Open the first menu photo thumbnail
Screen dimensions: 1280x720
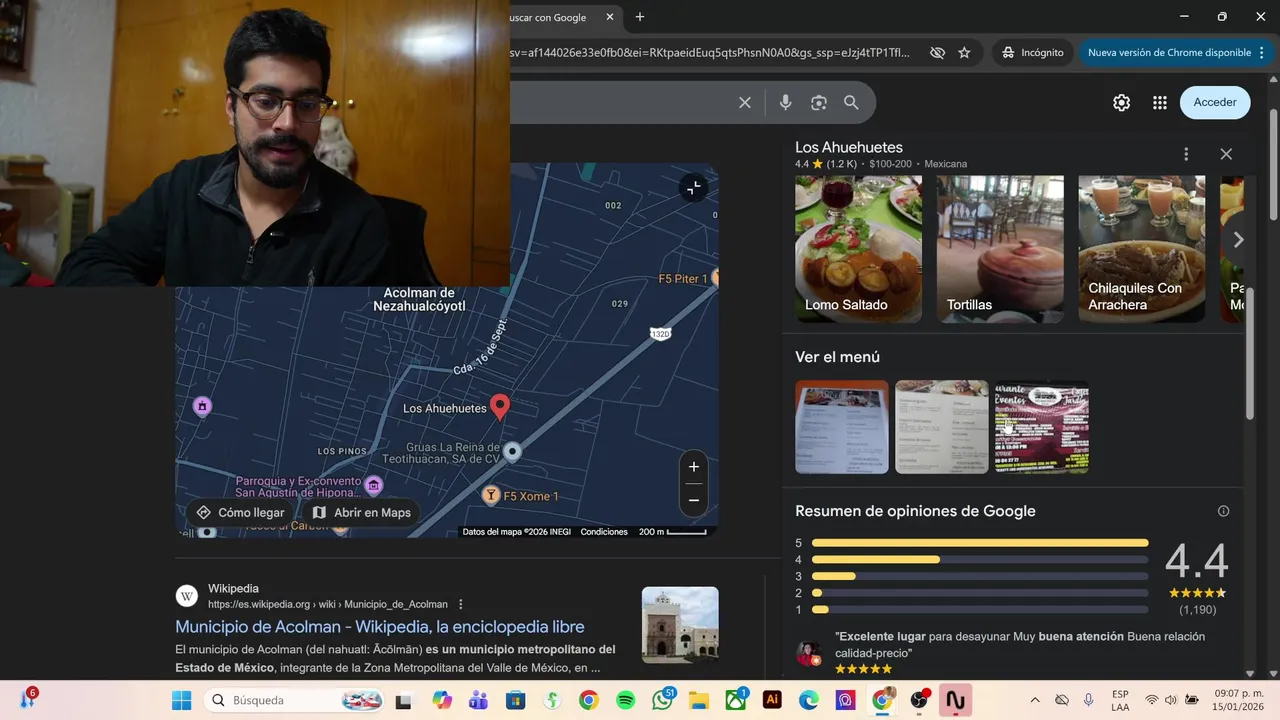(841, 427)
